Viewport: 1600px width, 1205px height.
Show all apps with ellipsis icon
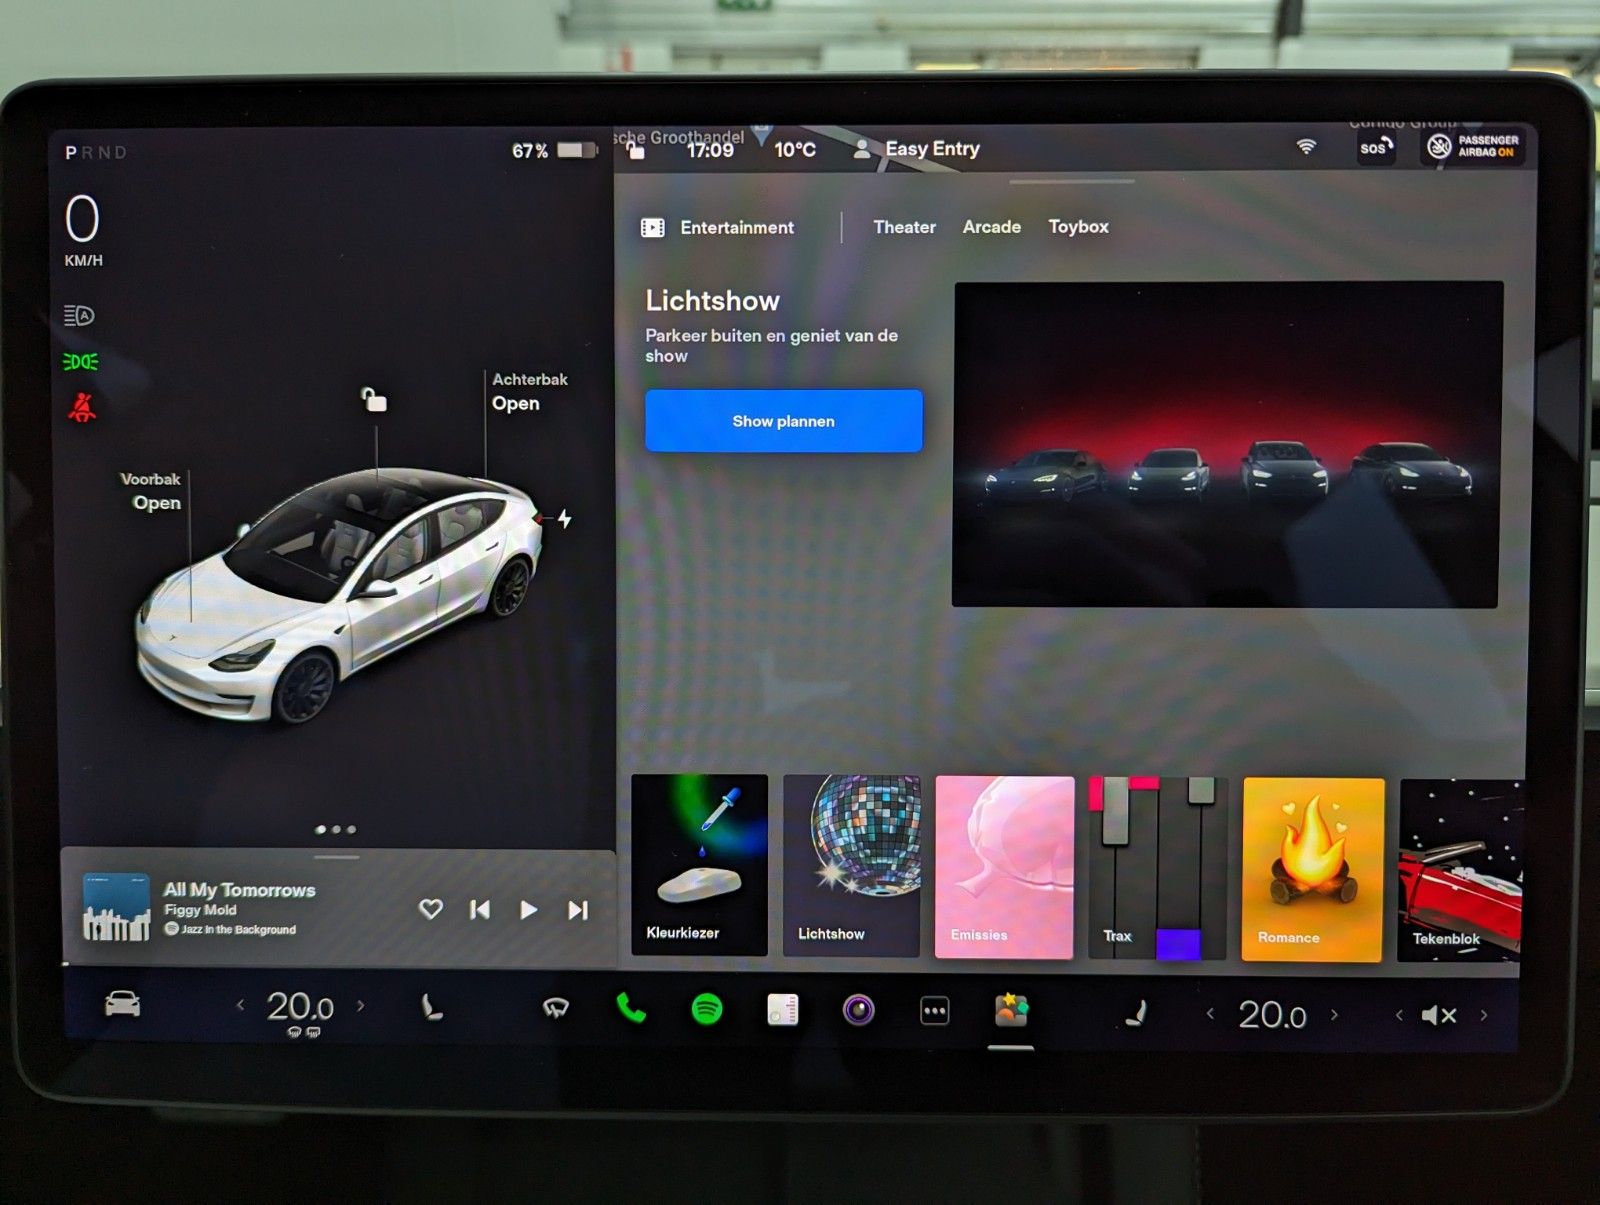point(934,1011)
